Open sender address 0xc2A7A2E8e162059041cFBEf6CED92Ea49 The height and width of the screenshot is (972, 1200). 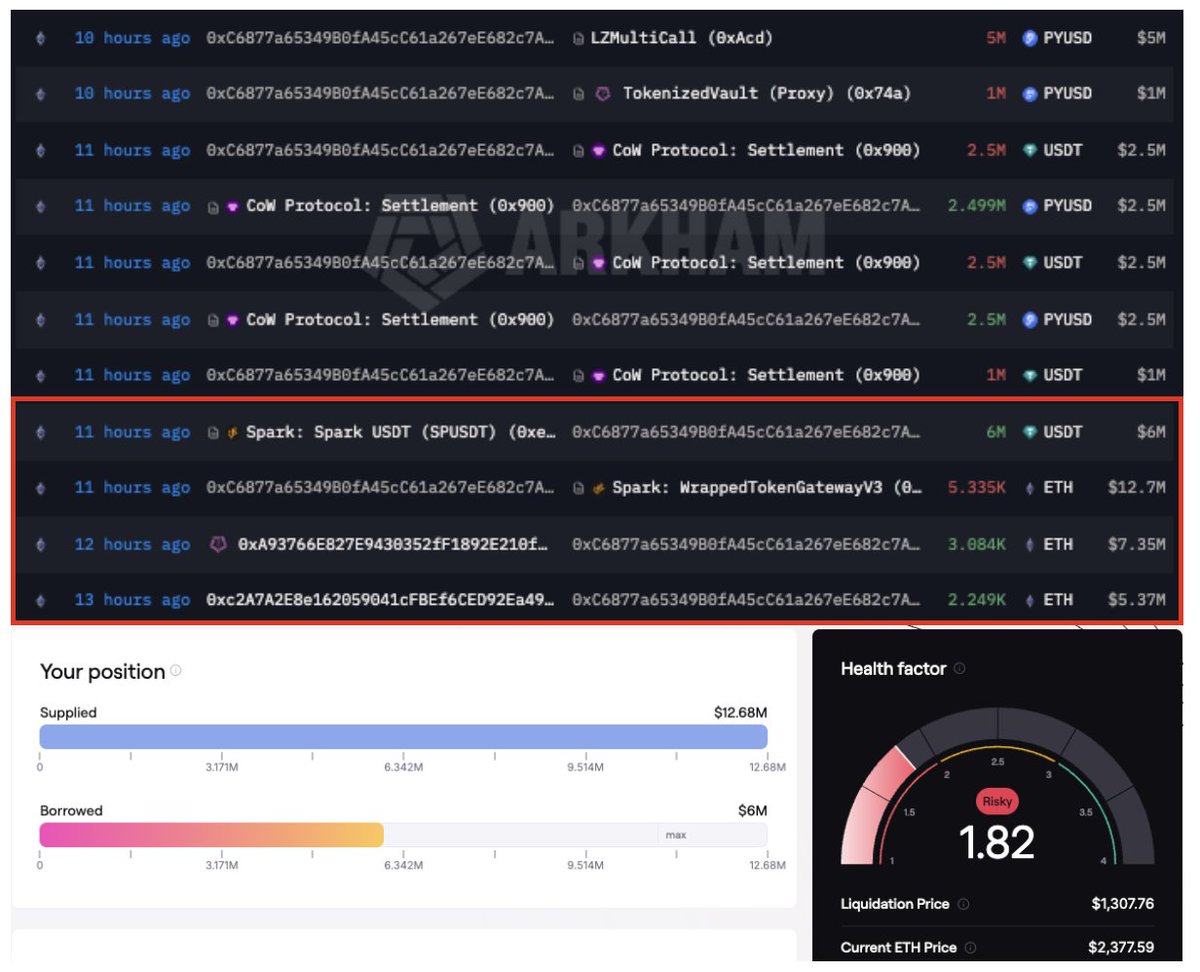point(380,600)
